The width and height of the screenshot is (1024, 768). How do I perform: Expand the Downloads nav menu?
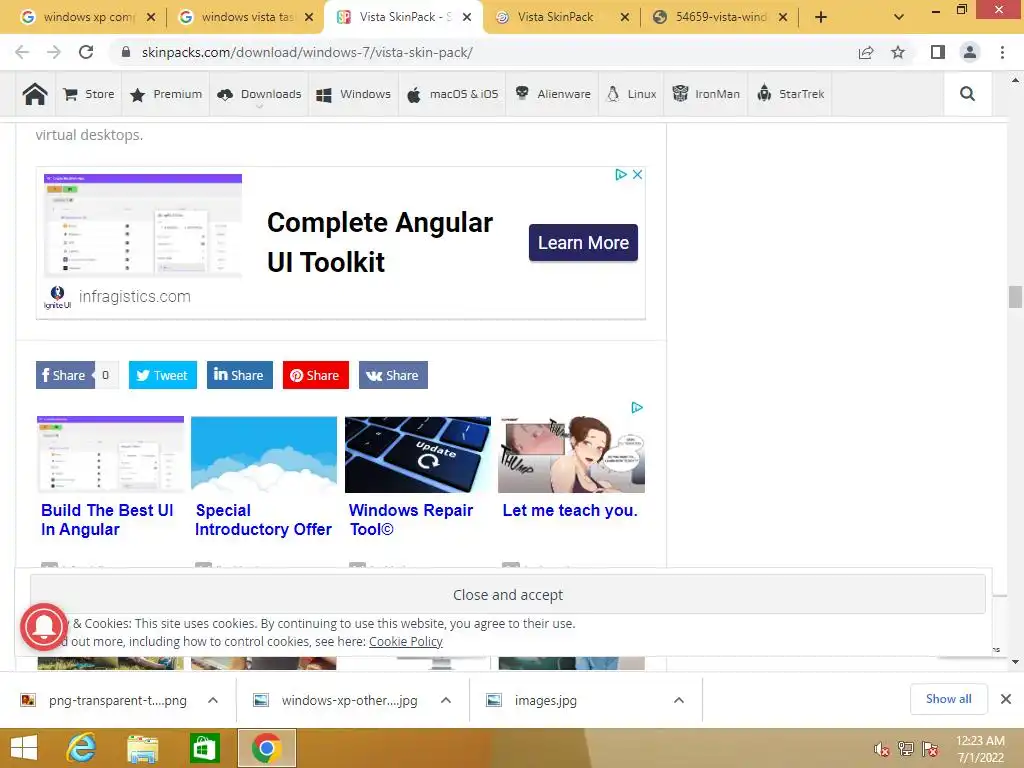pyautogui.click(x=259, y=94)
